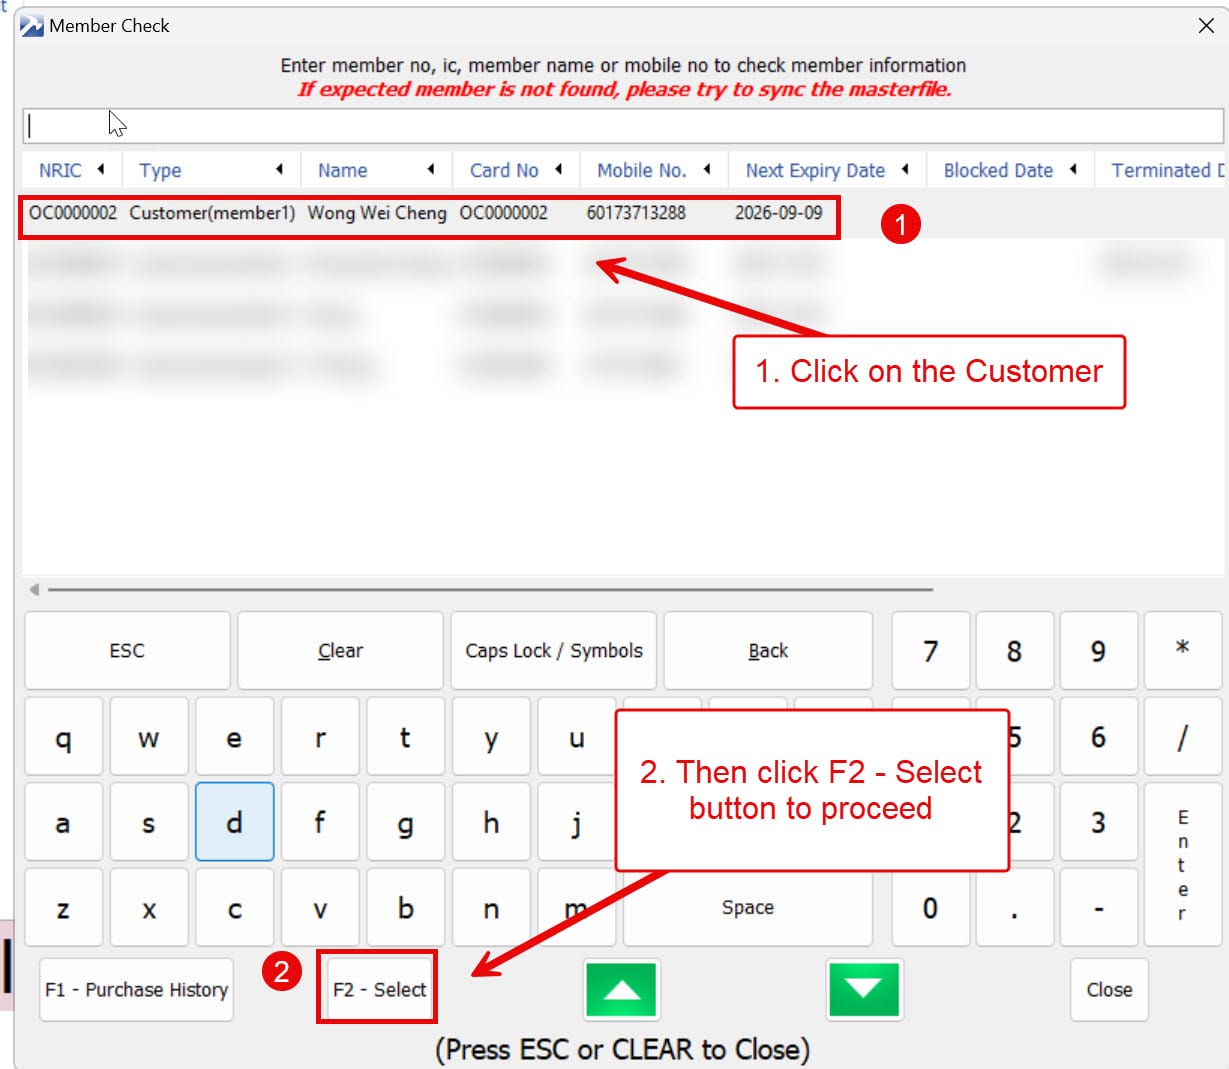Select the Wong Wei Cheng member row
The image size is (1229, 1069).
[x=376, y=213]
